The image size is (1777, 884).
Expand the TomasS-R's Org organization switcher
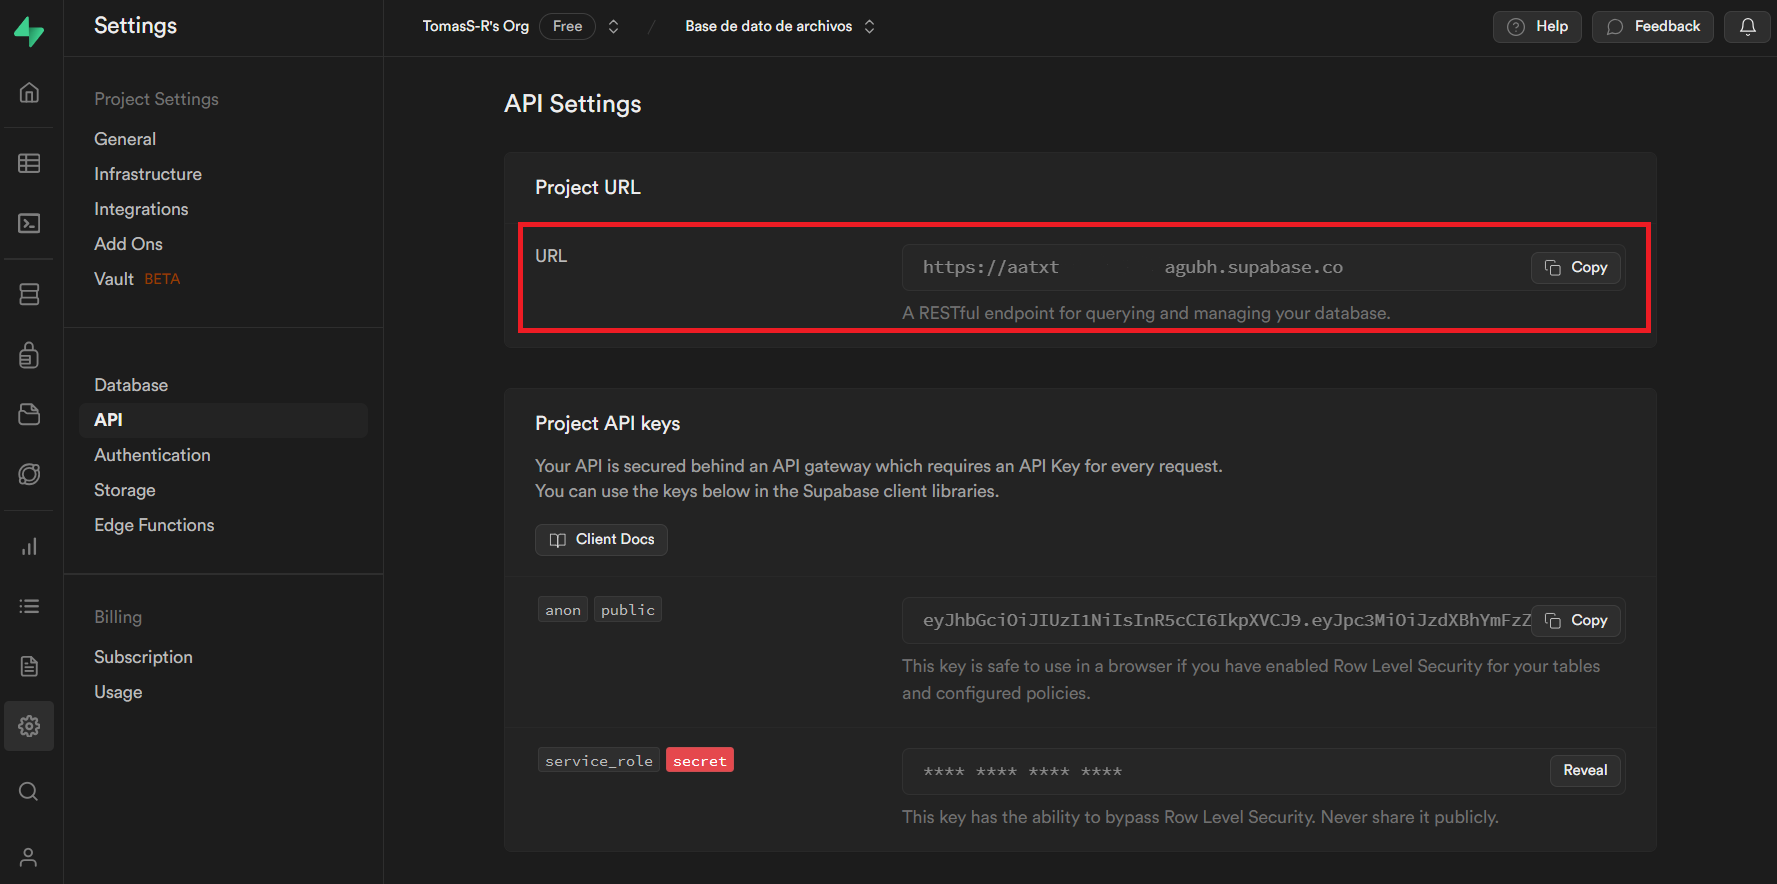[x=613, y=27]
